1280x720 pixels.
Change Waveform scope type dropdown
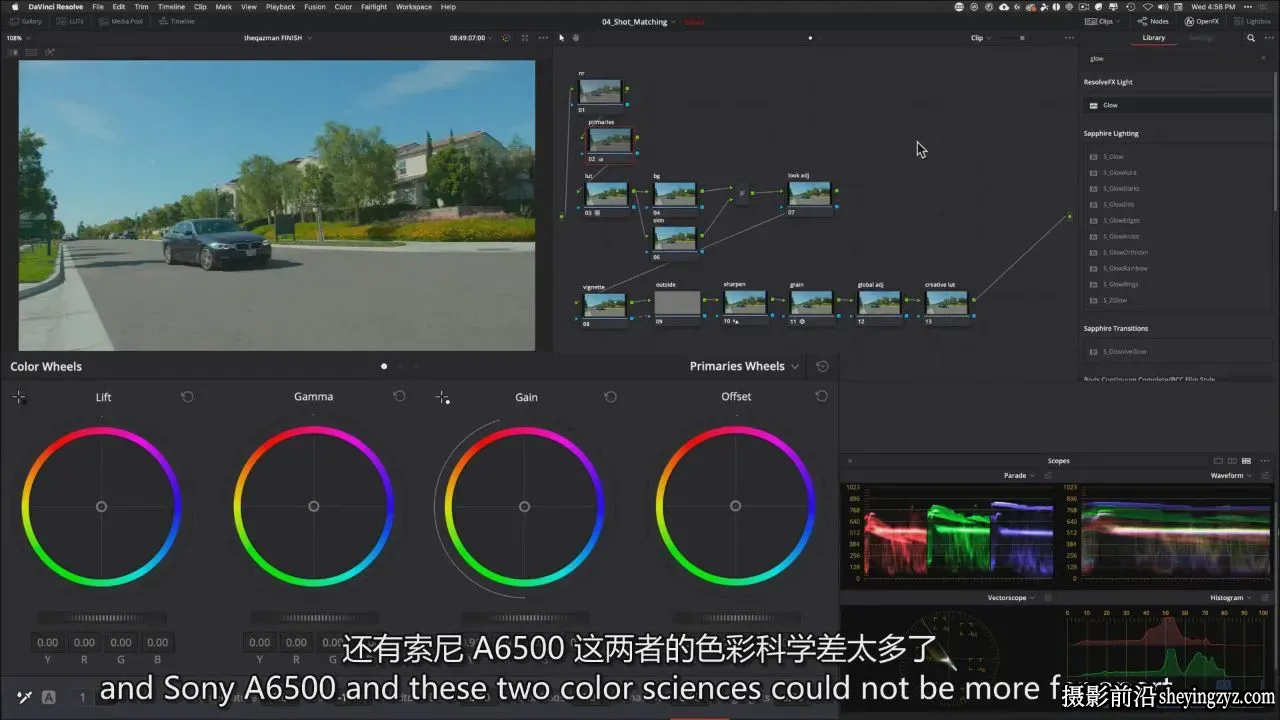pyautogui.click(x=1231, y=476)
